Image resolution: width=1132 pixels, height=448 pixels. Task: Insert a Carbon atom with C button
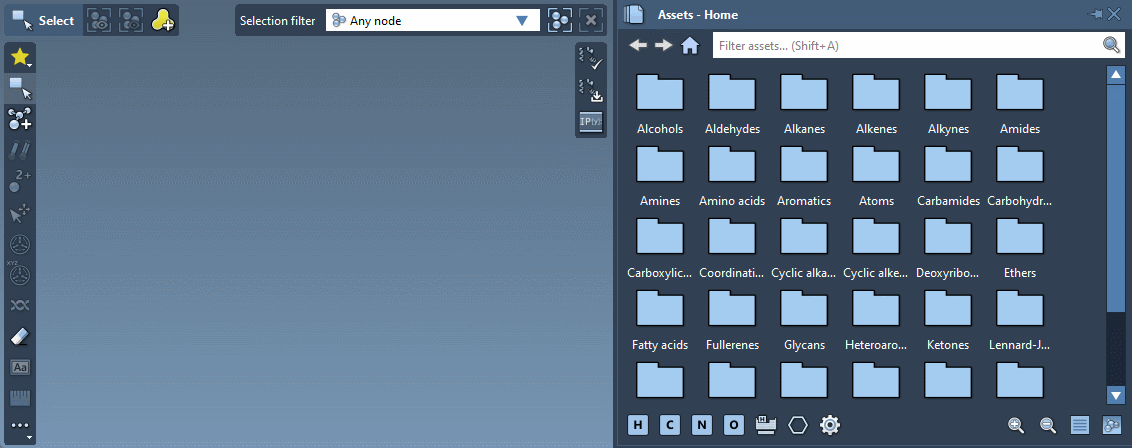[670, 425]
